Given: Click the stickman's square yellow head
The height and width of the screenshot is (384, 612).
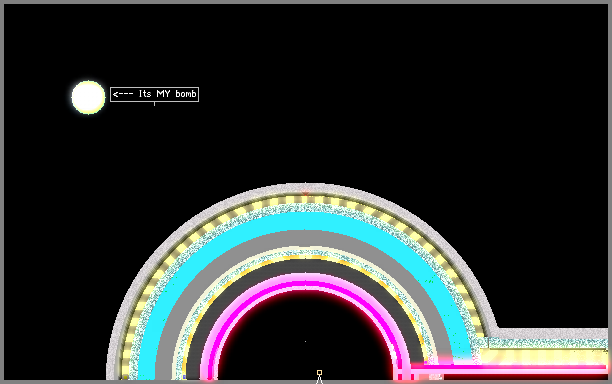Looking at the screenshot, I should point(319,372).
